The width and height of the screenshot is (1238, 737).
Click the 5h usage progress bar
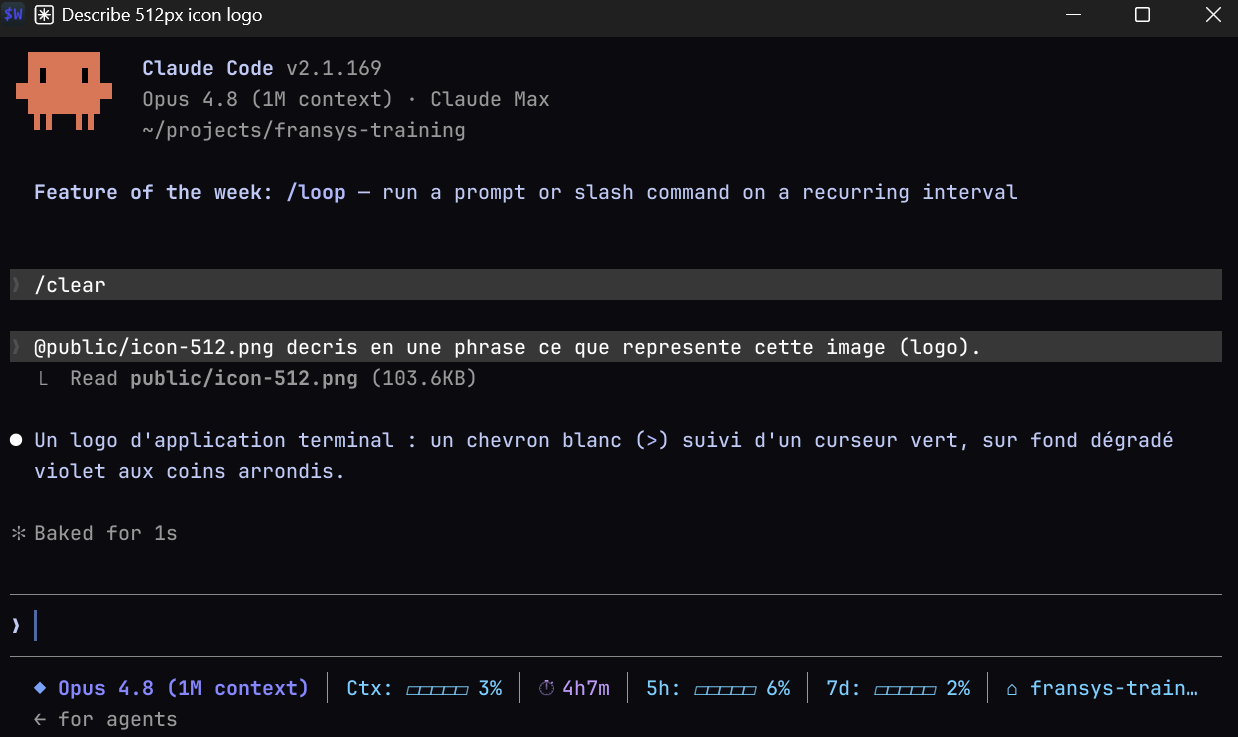pyautogui.click(x=725, y=690)
